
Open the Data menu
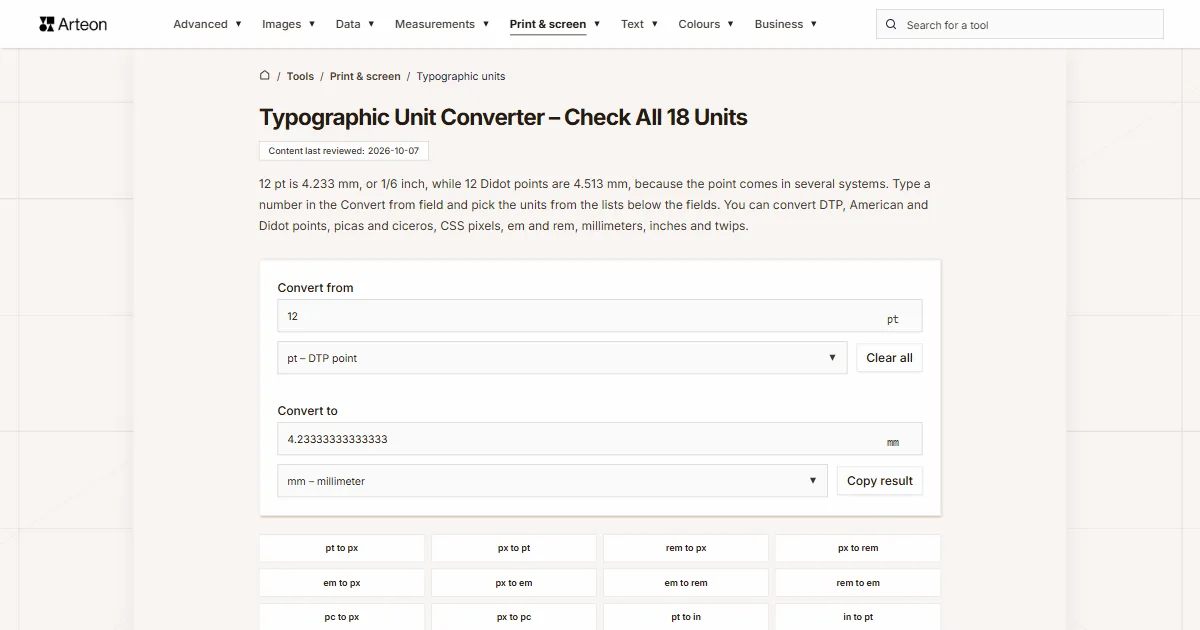(x=355, y=24)
